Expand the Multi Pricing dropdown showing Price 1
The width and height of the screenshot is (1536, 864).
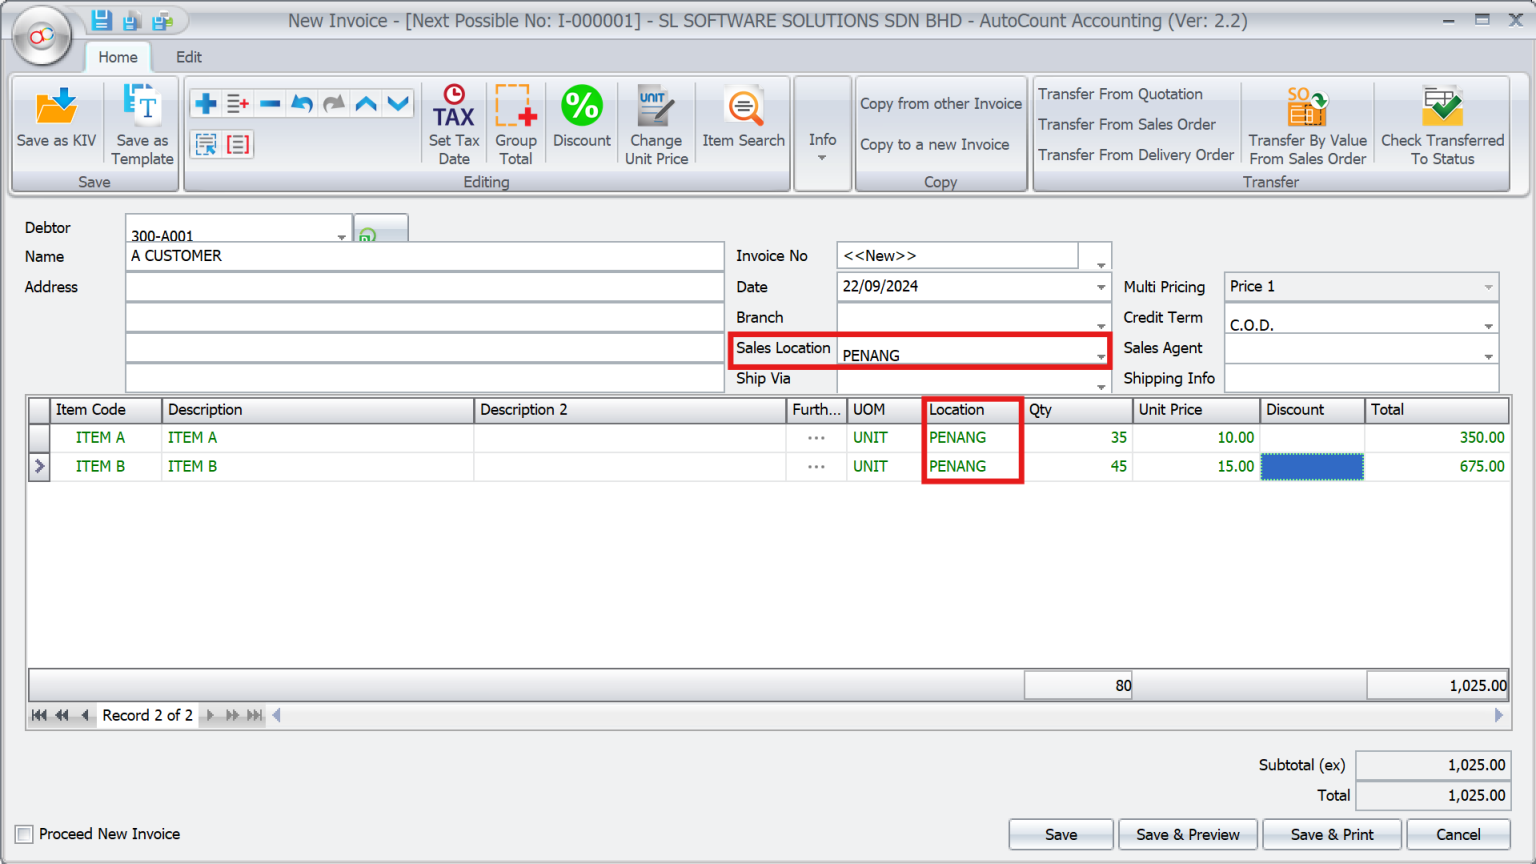[x=1489, y=287]
